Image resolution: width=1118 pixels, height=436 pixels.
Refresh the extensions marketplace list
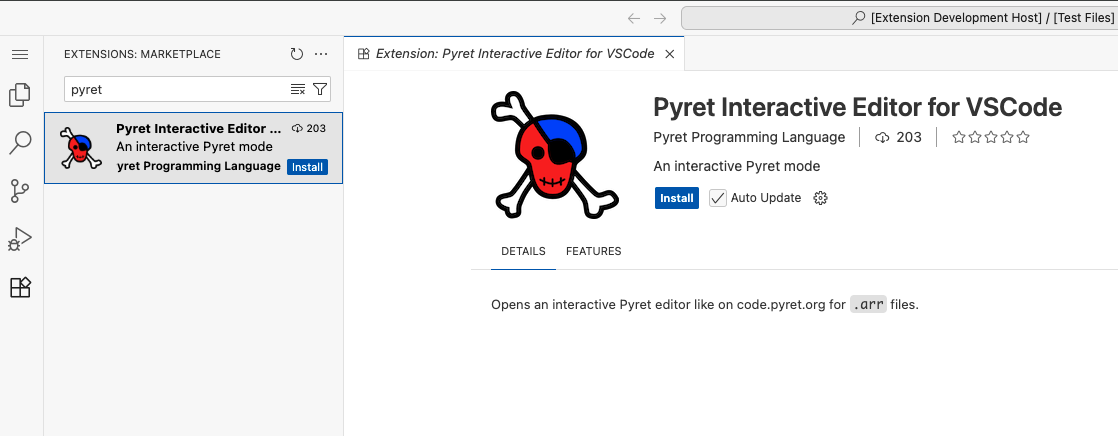click(x=297, y=54)
